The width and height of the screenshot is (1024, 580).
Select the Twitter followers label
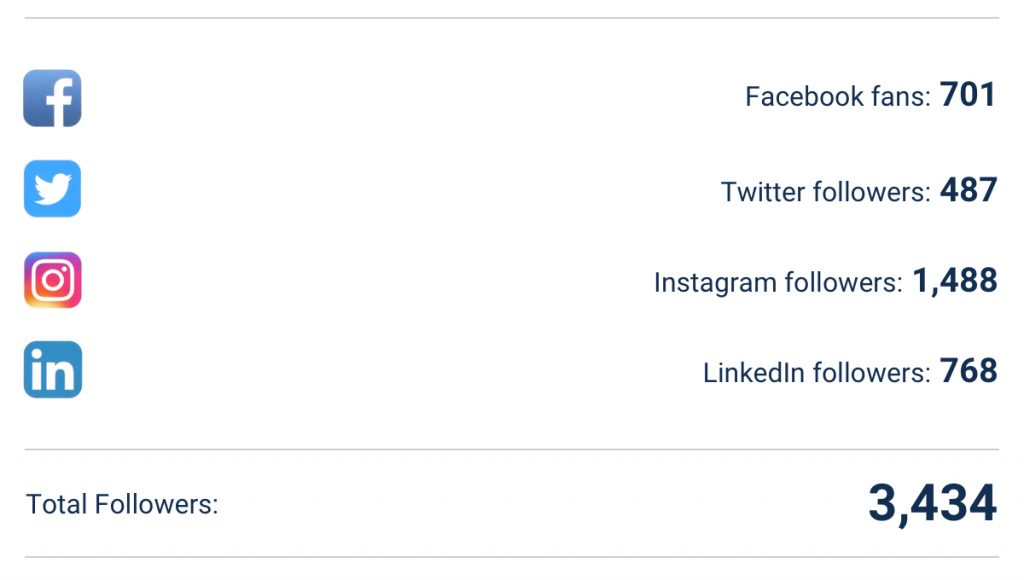[x=825, y=192]
